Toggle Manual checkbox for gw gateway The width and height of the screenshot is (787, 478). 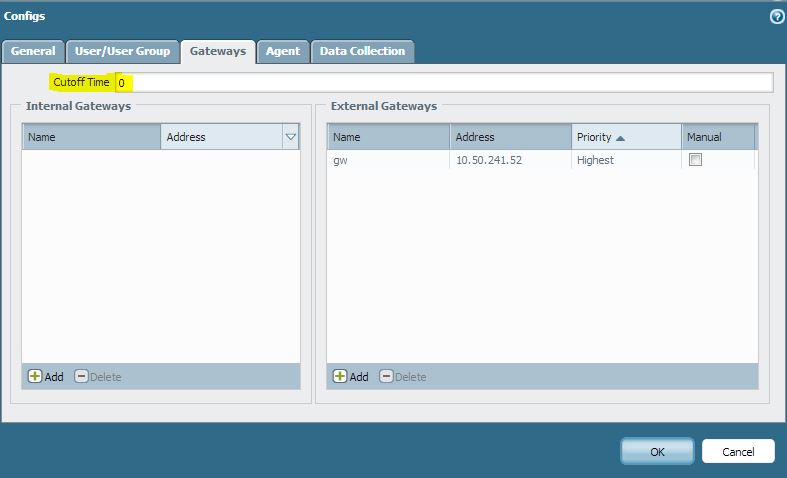[696, 160]
